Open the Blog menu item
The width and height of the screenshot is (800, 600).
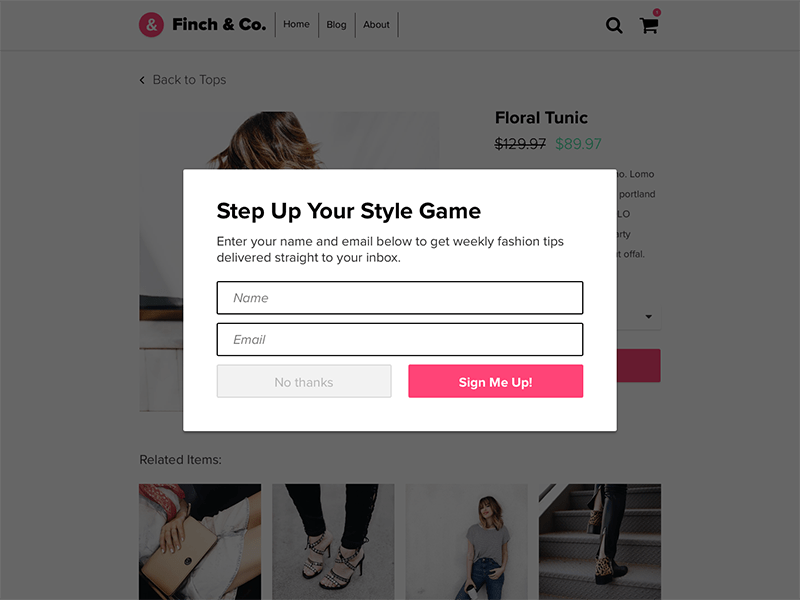336,24
